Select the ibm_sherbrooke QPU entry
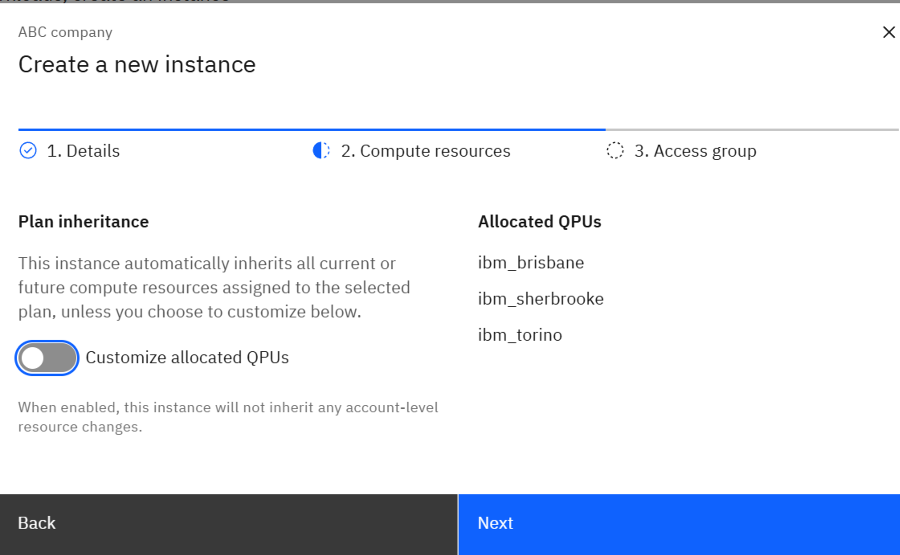Screen dimensions: 900x555 click(541, 299)
